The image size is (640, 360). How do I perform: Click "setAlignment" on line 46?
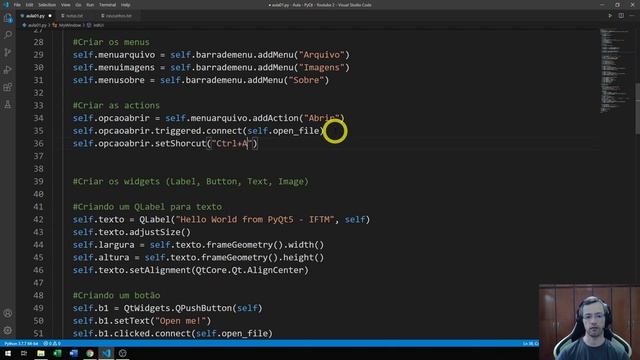click(160, 270)
